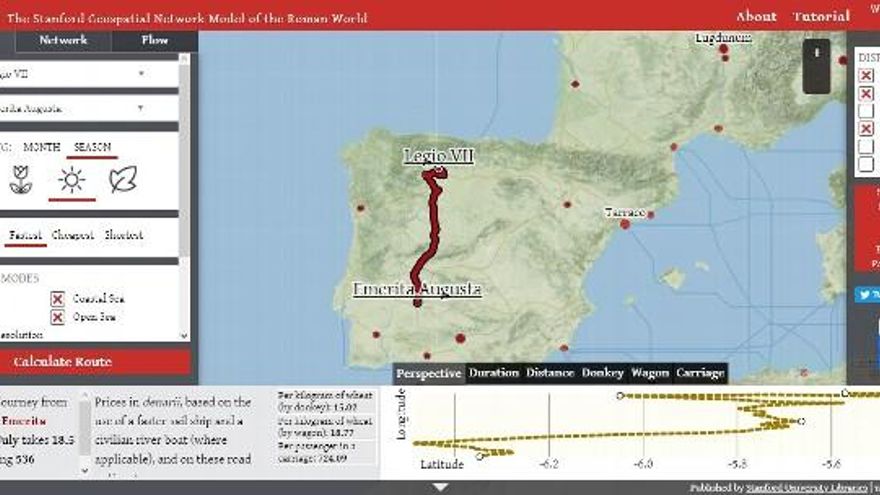
Task: Click the Lugdunum city marker
Action: (x=723, y=49)
